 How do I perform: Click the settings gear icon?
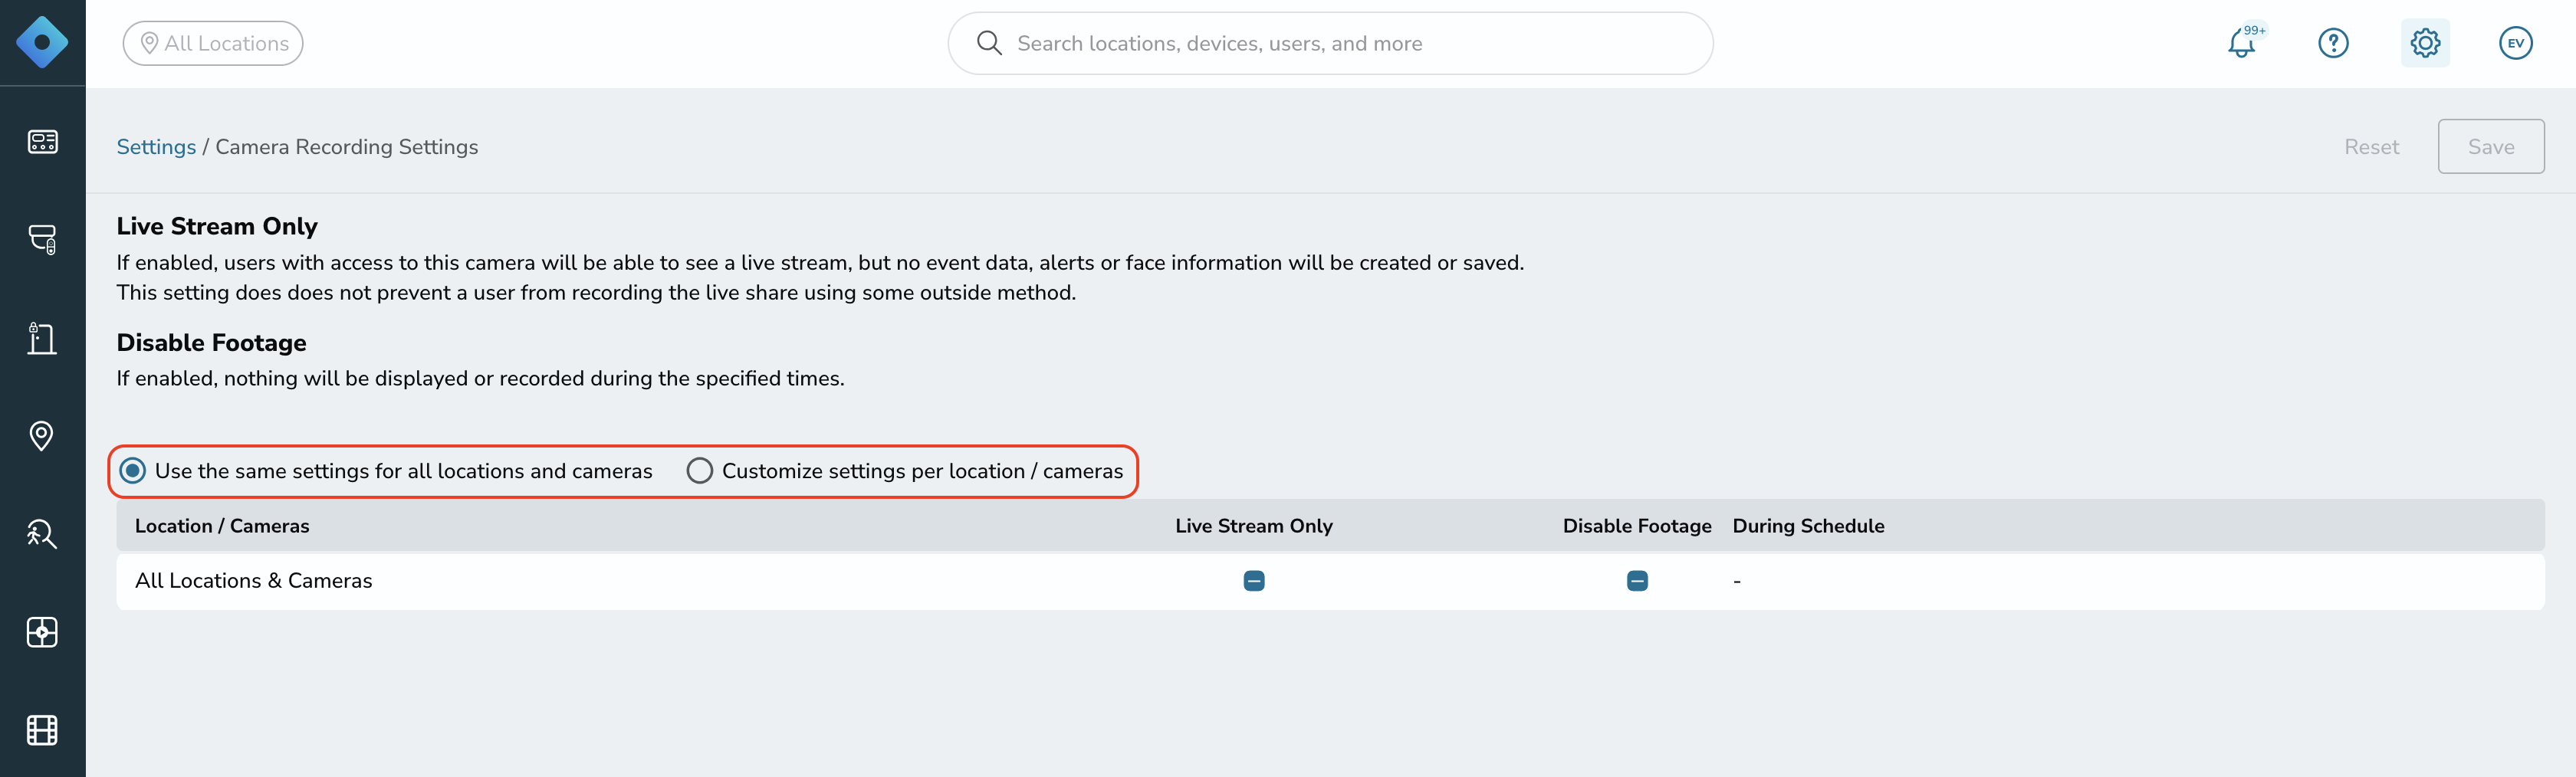pyautogui.click(x=2425, y=43)
